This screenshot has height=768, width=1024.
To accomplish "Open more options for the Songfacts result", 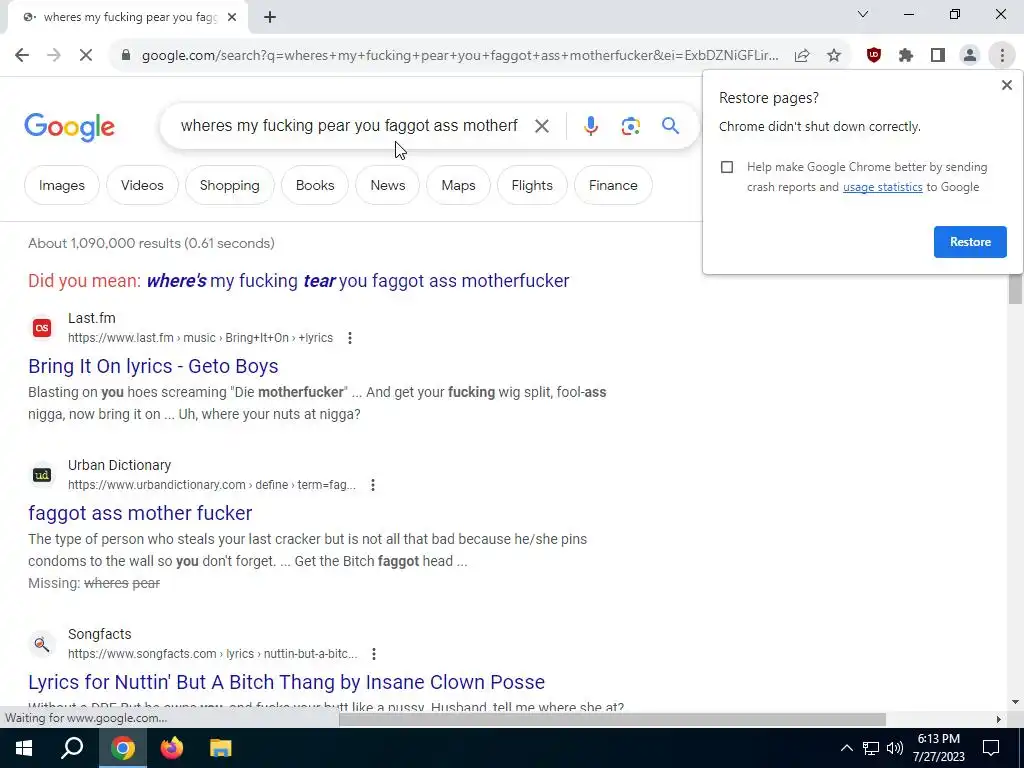I will [374, 654].
